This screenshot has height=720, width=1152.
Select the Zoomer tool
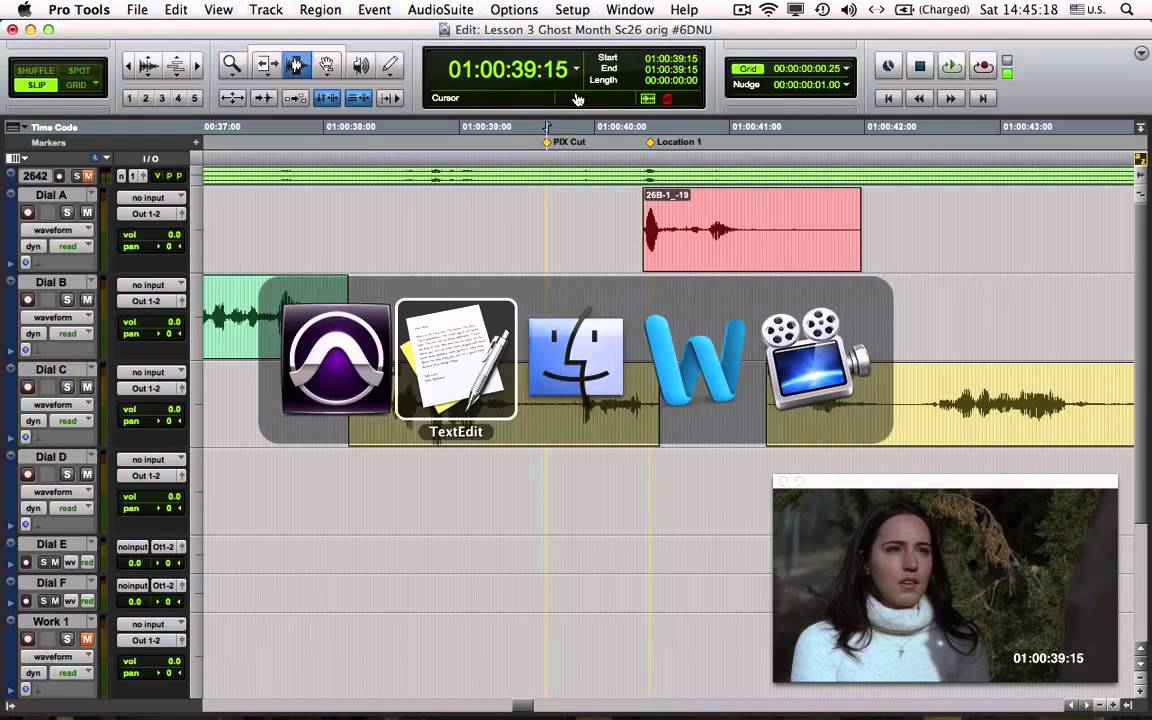coord(232,65)
